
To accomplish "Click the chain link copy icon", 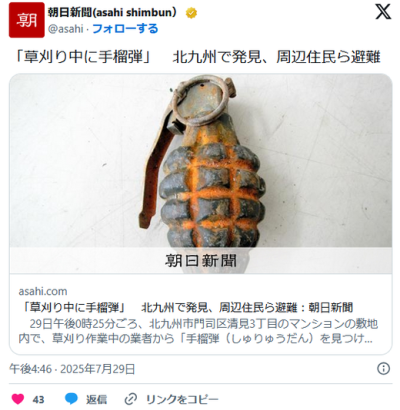I will tap(131, 399).
